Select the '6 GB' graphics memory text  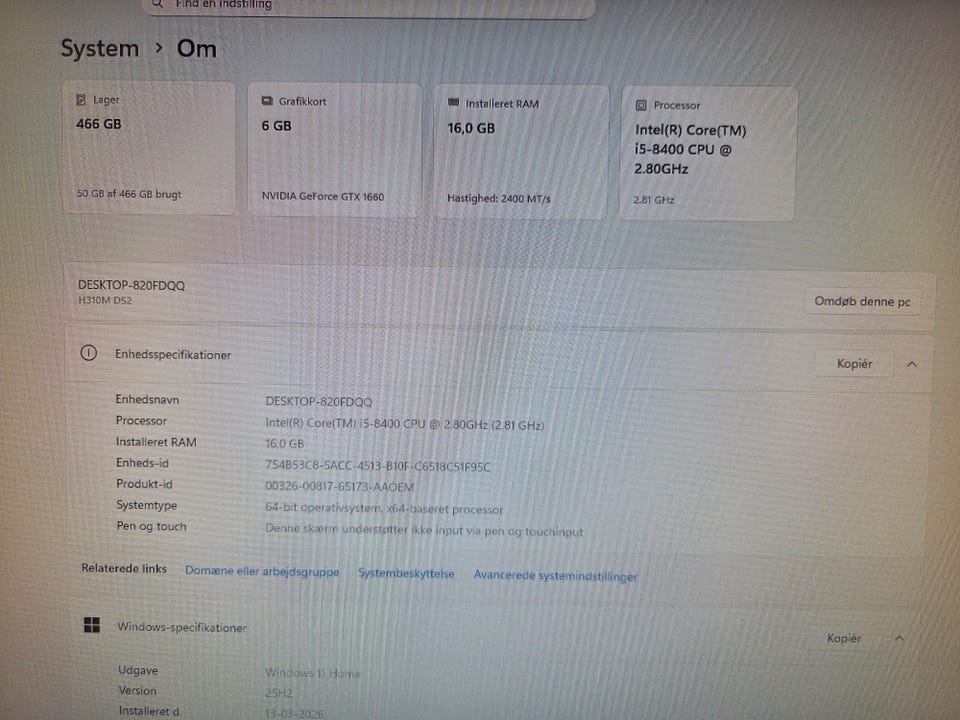276,126
